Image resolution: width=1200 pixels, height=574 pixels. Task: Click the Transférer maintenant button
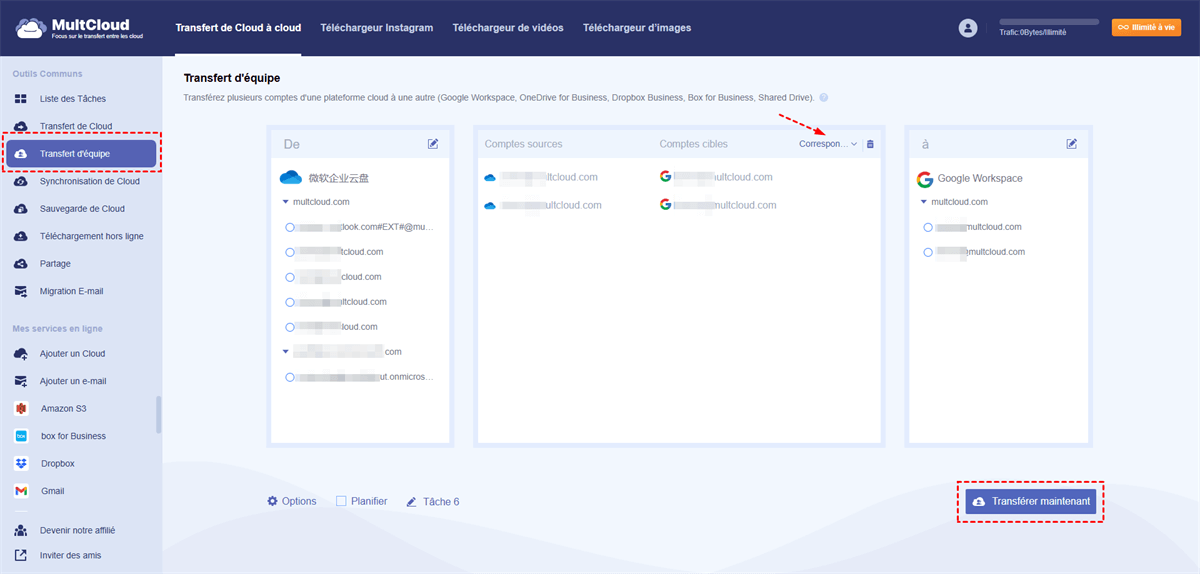(1030, 501)
